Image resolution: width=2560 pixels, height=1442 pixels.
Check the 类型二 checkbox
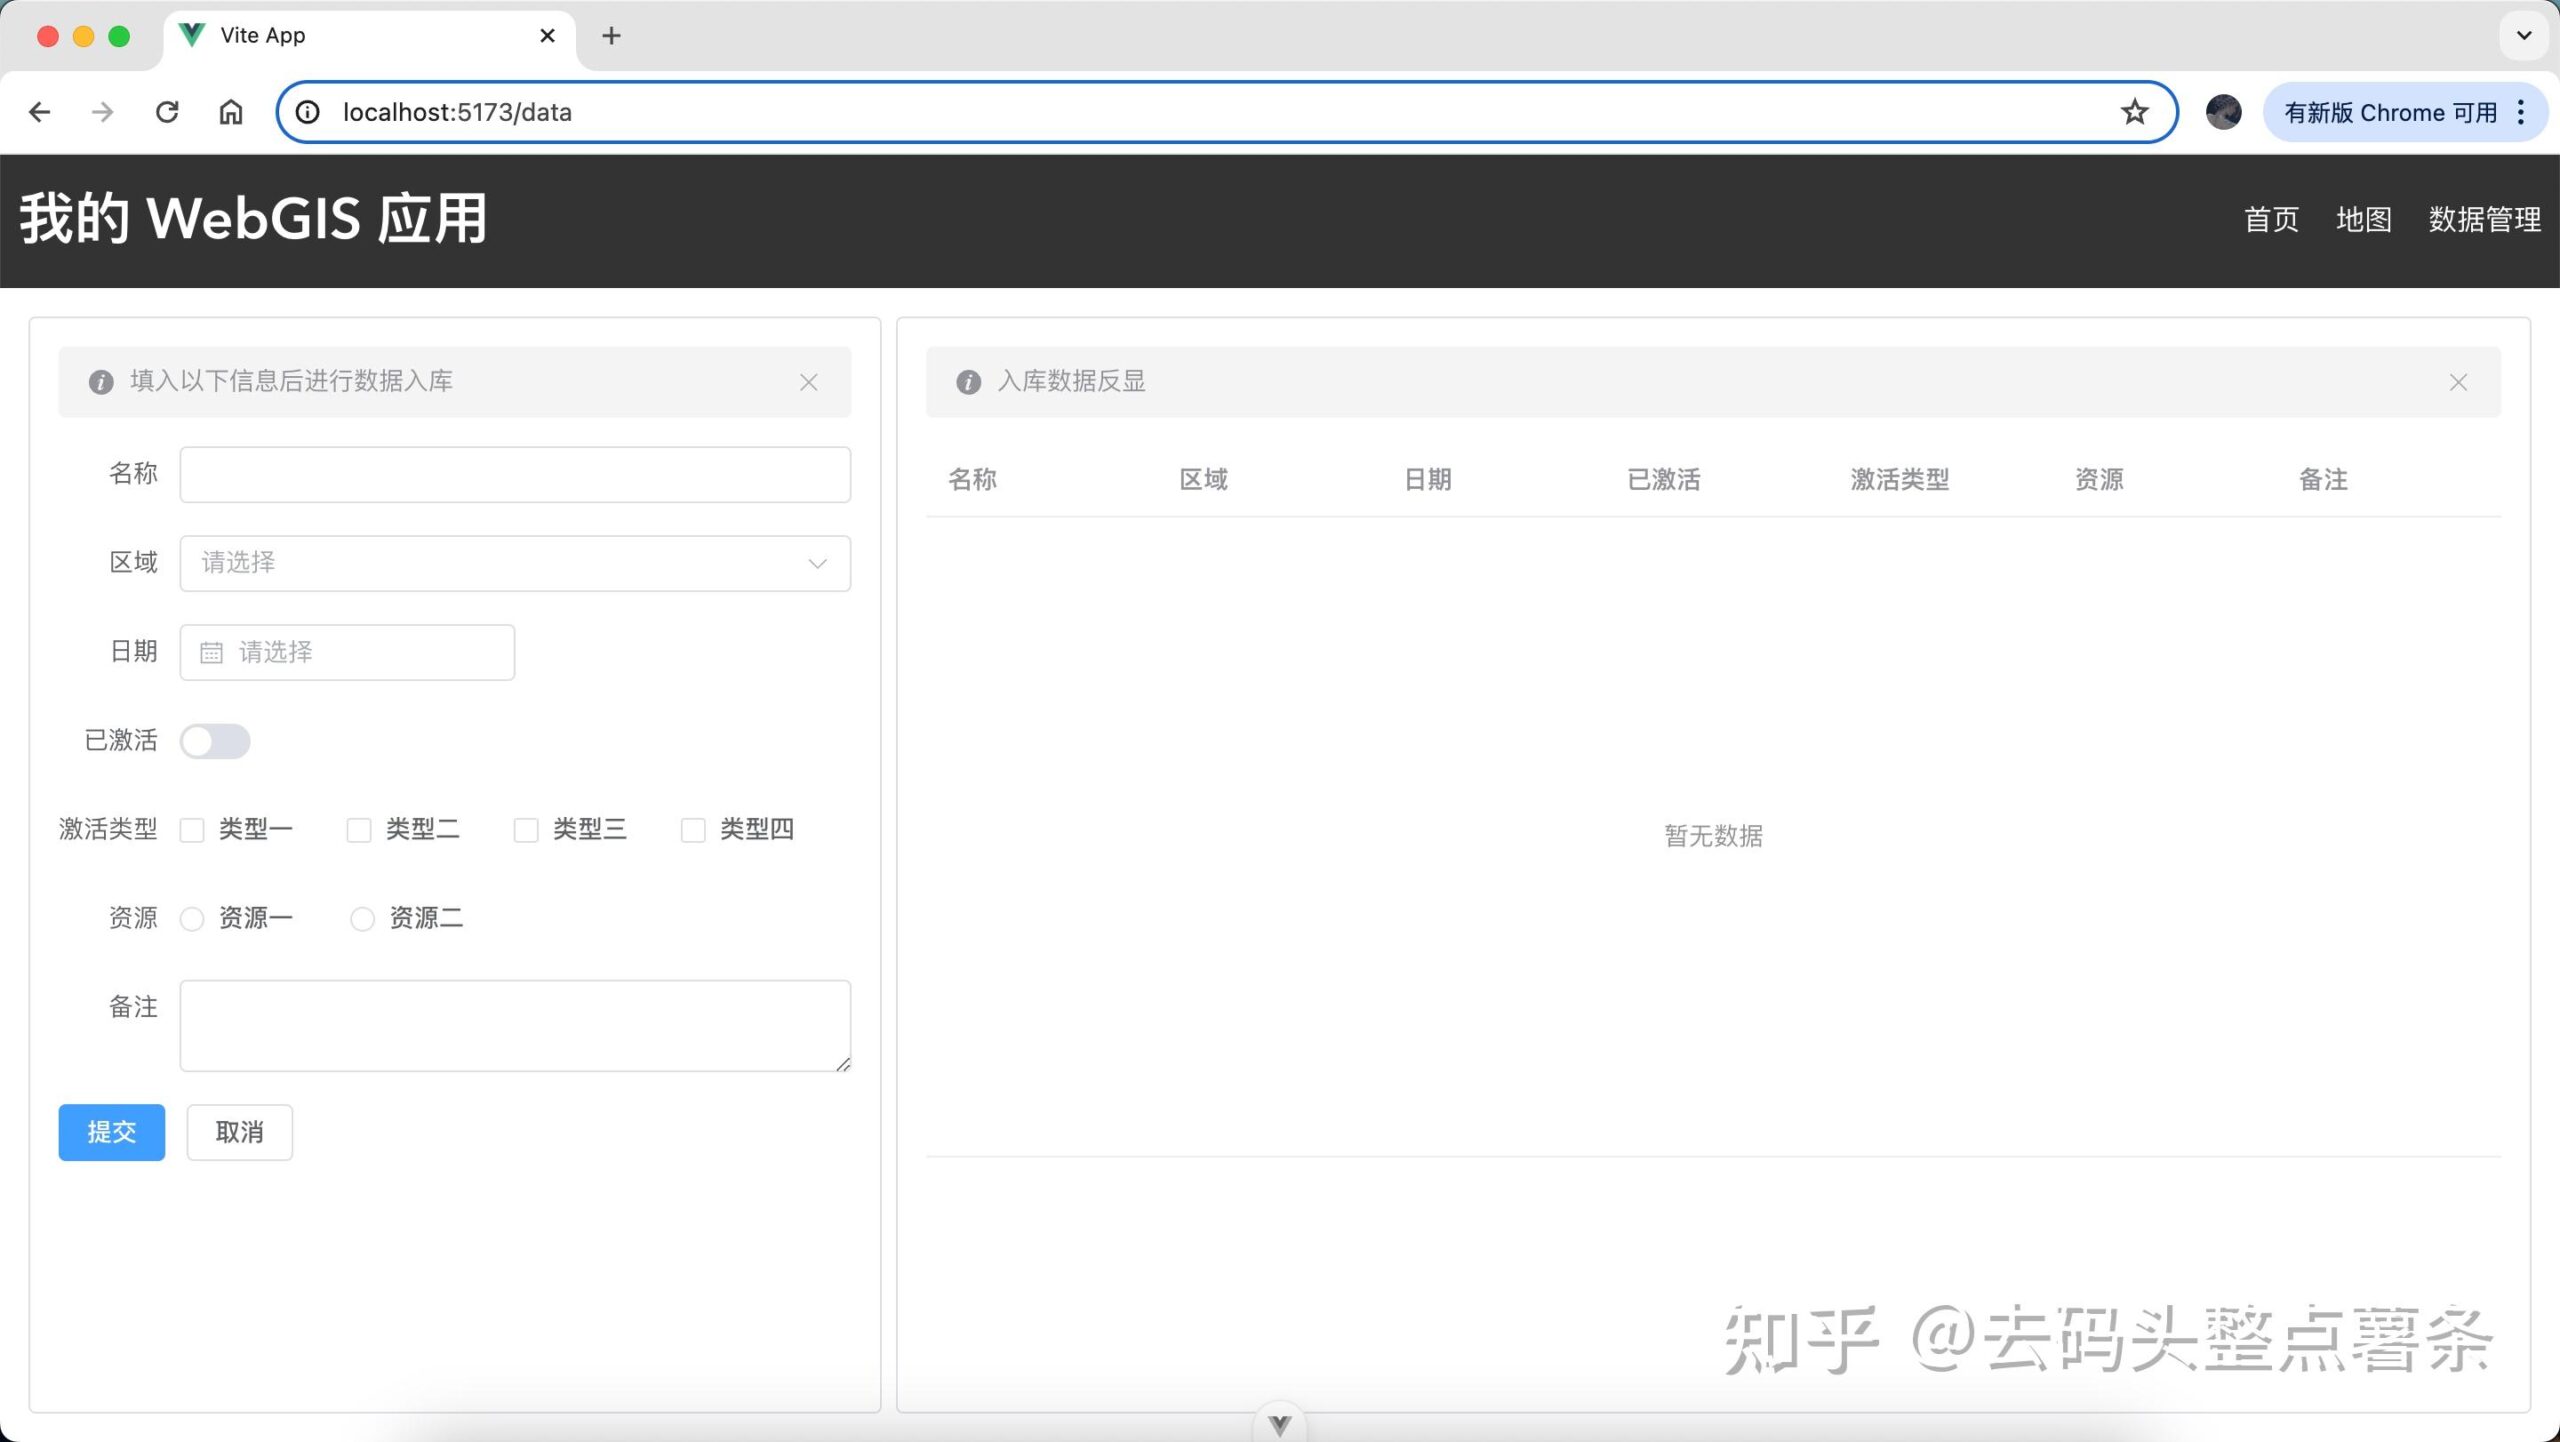[x=359, y=830]
